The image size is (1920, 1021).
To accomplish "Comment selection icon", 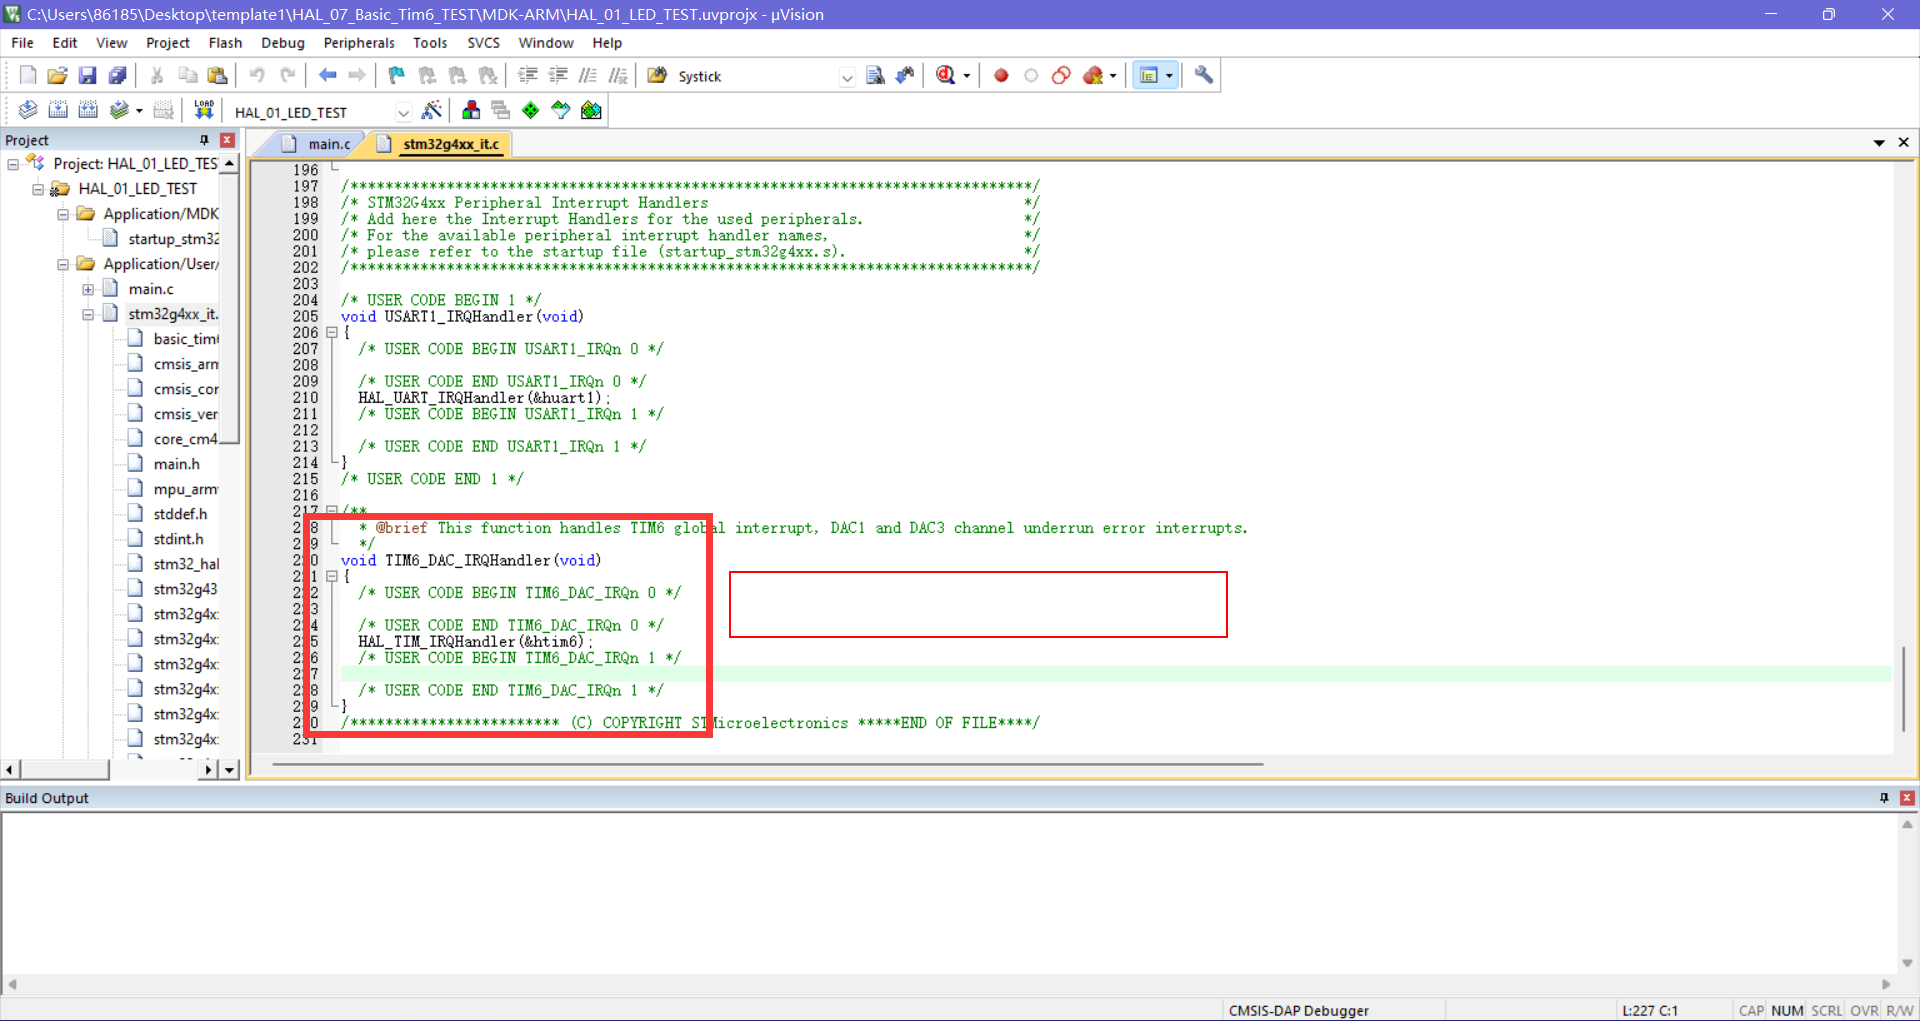I will pos(588,76).
